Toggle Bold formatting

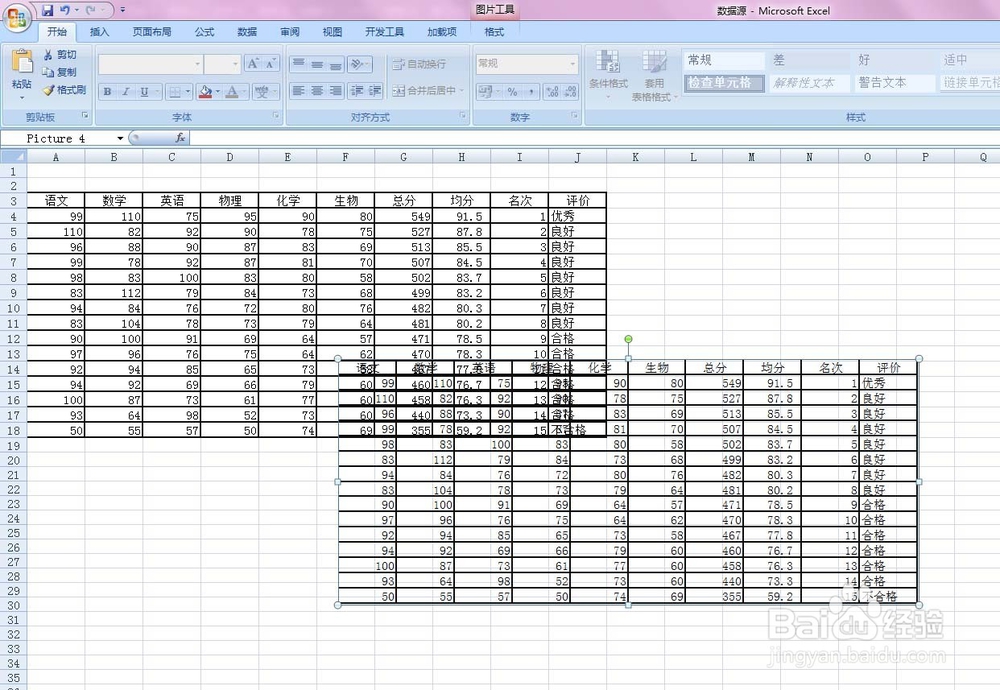click(x=106, y=91)
